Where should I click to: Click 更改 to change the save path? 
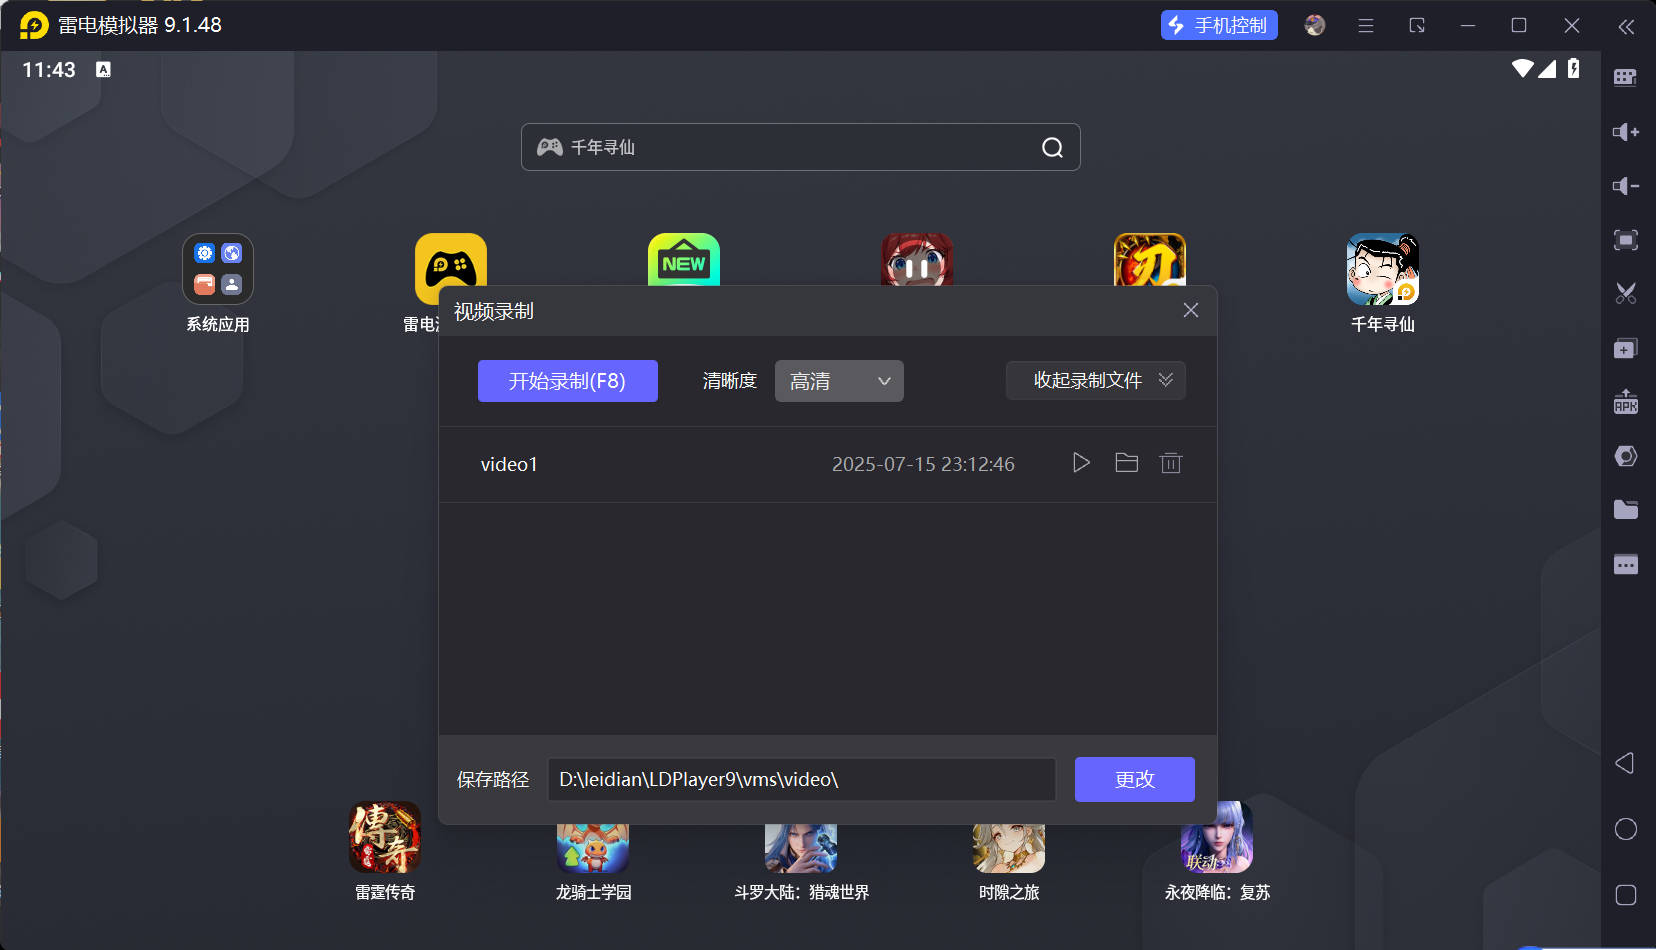pyautogui.click(x=1135, y=779)
